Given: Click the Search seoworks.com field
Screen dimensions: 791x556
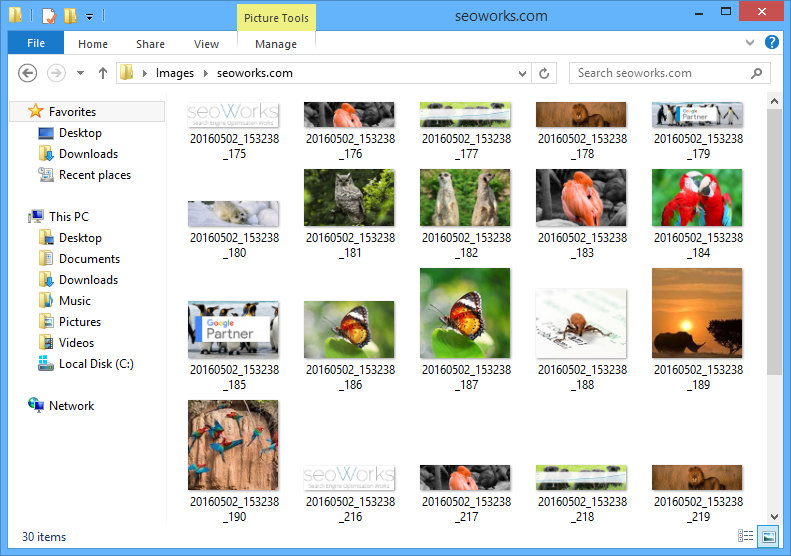Looking at the screenshot, I should 660,73.
